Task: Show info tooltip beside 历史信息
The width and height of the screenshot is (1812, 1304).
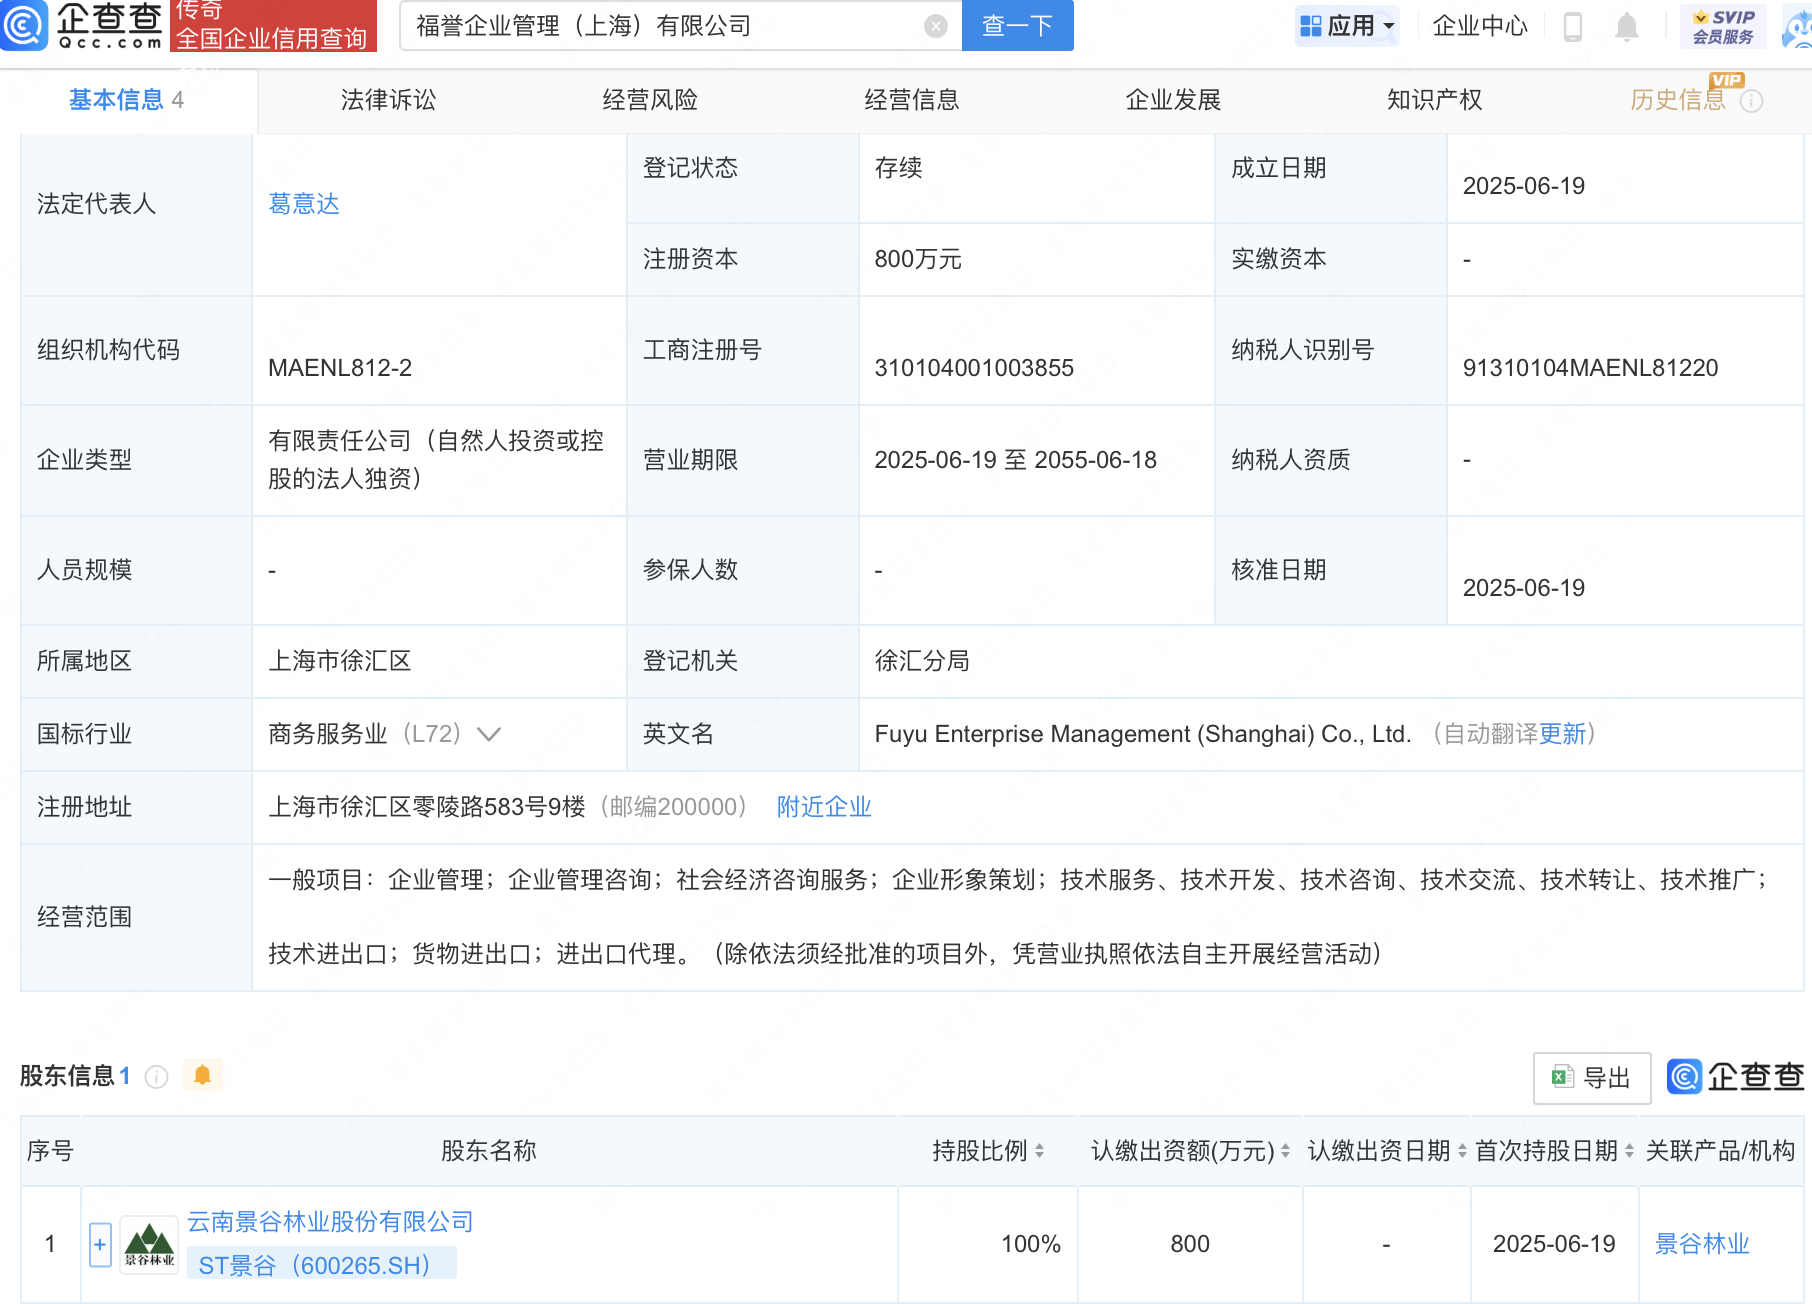Action: tap(1751, 101)
